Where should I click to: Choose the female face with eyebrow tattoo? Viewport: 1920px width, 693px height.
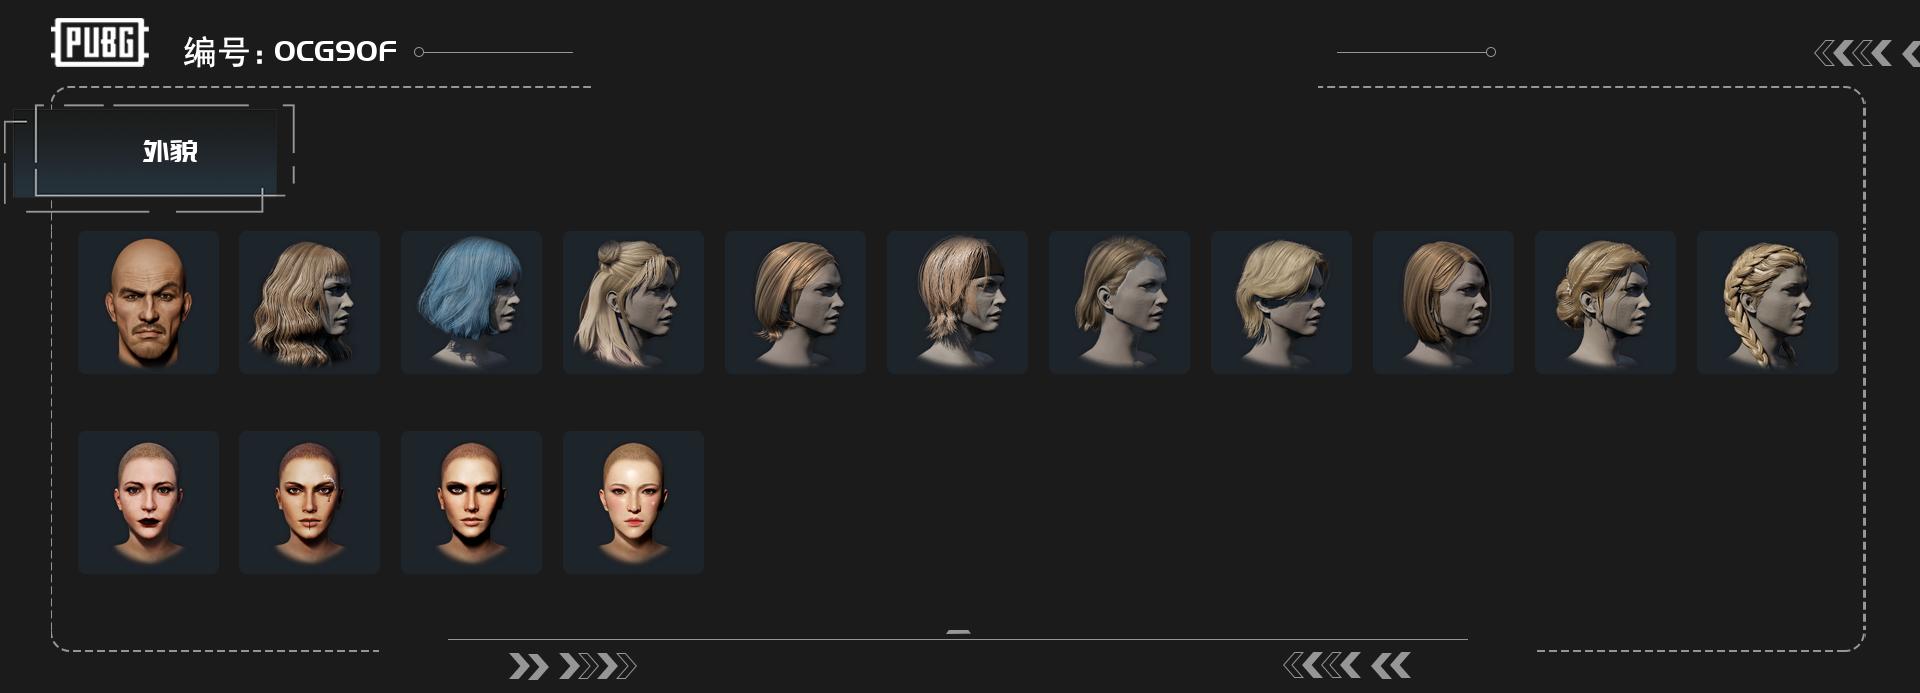309,502
